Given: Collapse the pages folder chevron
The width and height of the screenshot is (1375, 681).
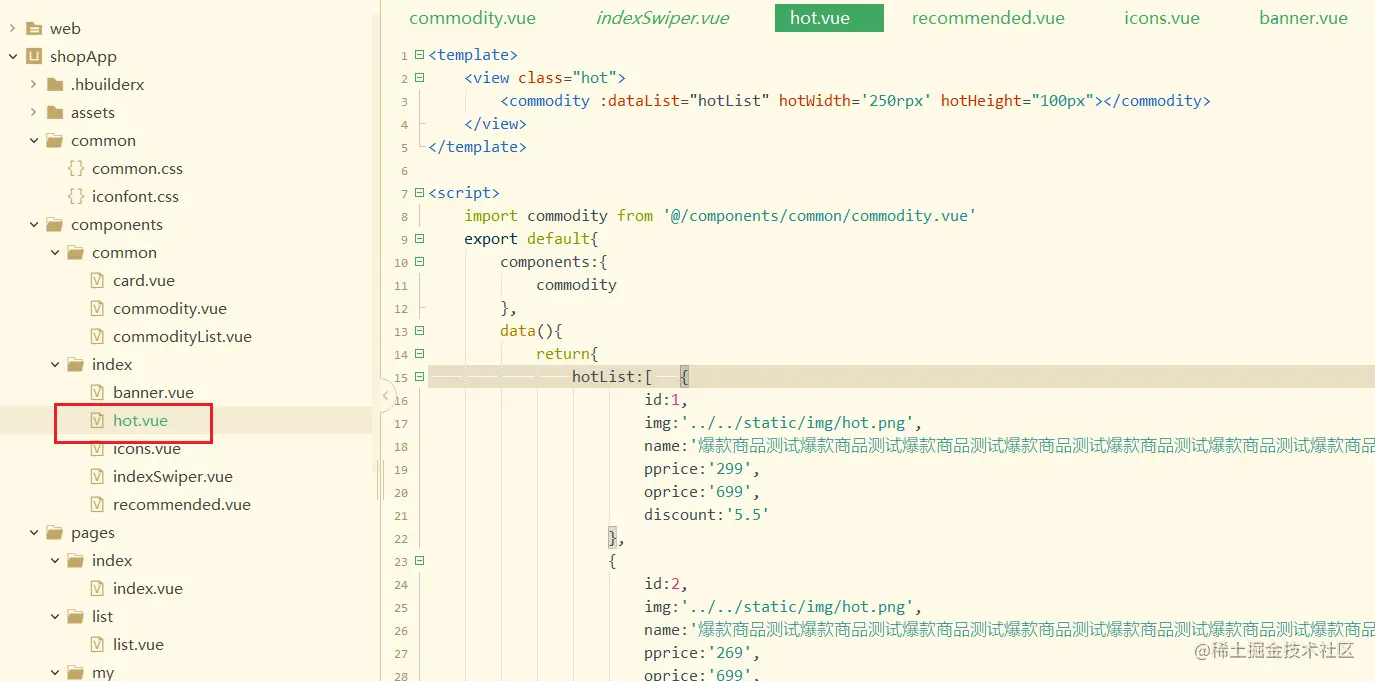Looking at the screenshot, I should 34,533.
